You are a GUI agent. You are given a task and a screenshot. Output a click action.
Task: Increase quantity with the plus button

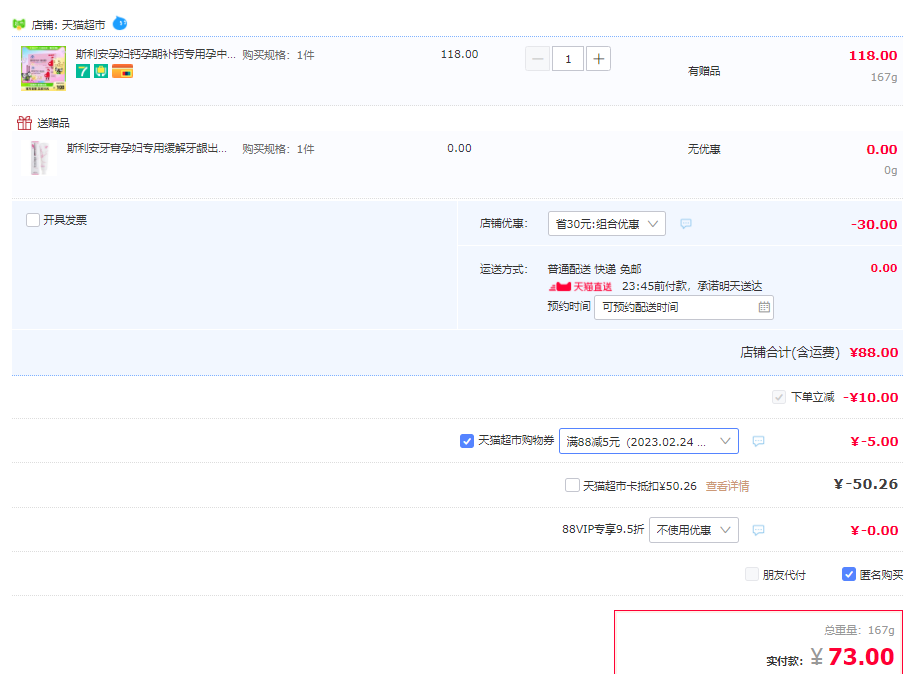[x=598, y=59]
